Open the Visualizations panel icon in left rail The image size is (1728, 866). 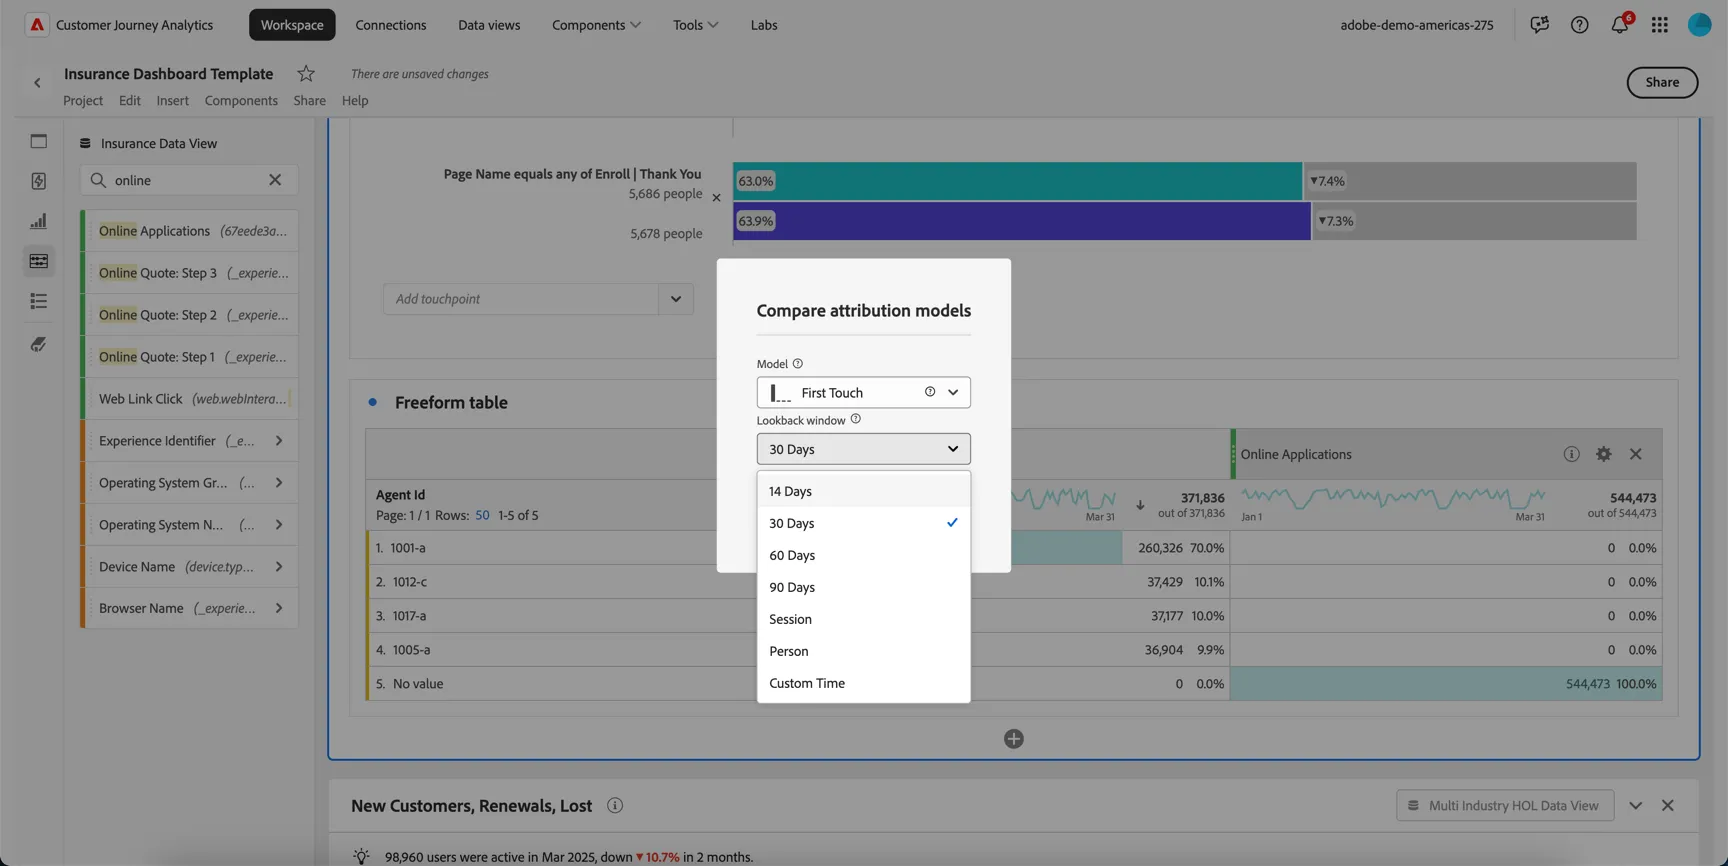(38, 221)
